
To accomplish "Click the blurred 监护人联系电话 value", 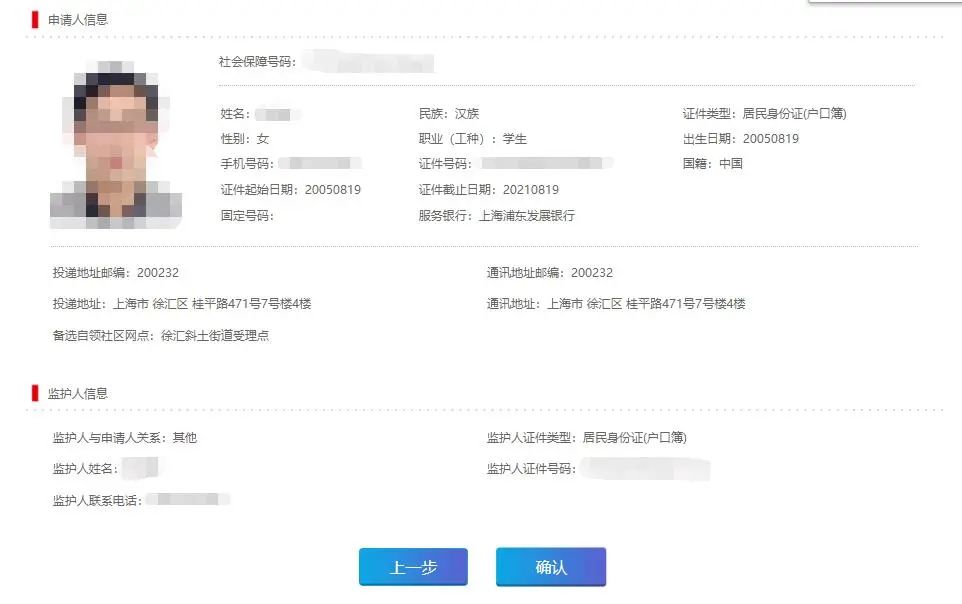I will [x=188, y=499].
